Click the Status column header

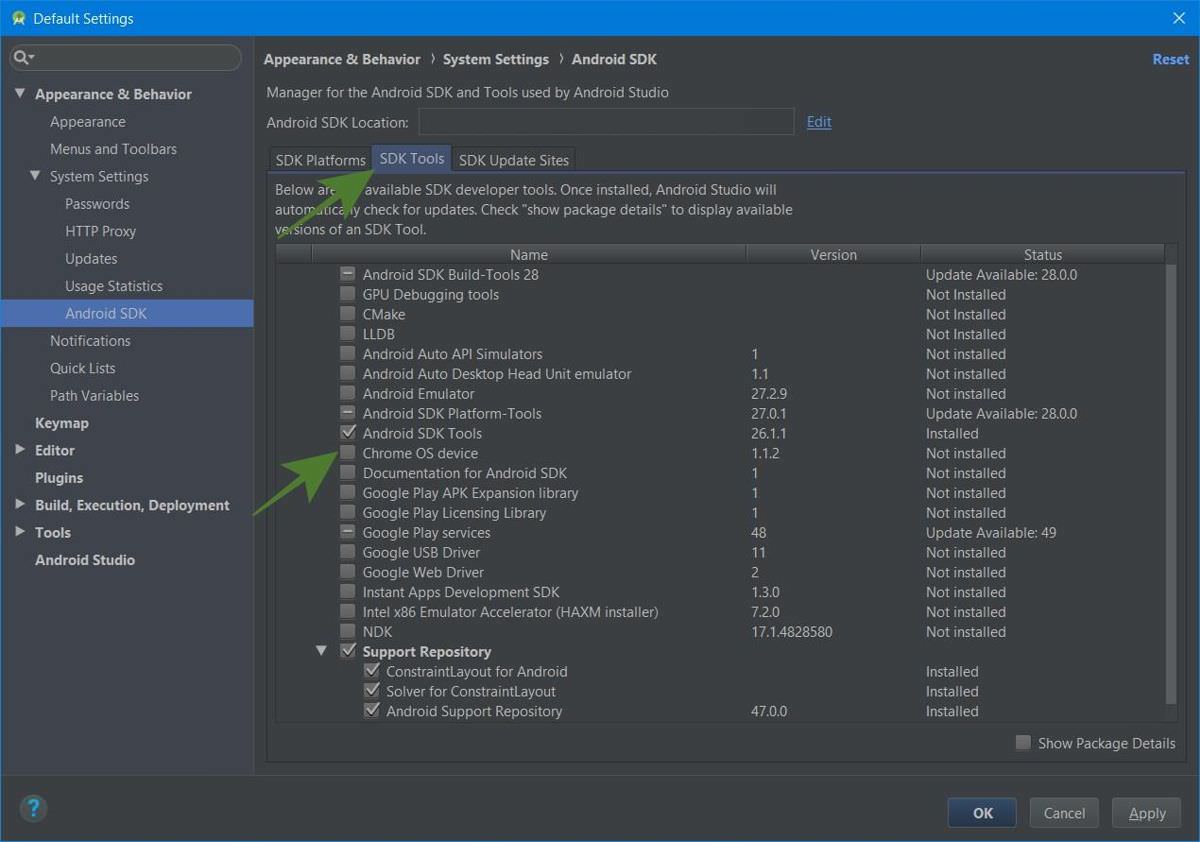(x=1043, y=255)
